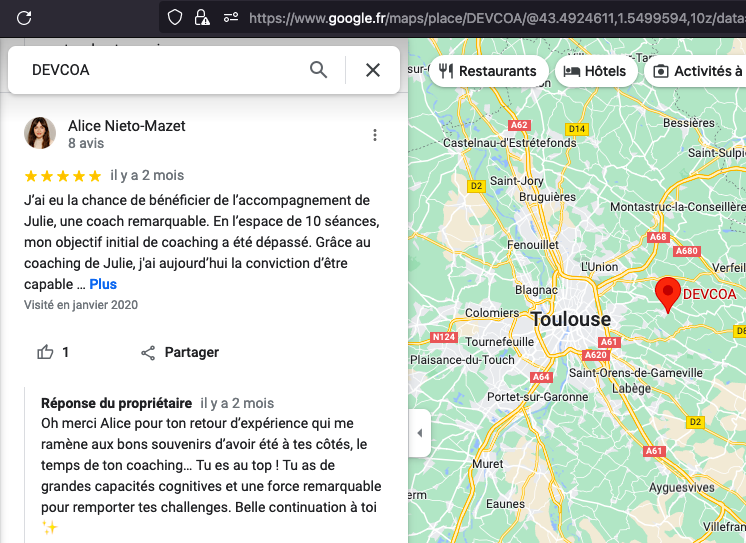Click the red DEVCOA map pin
Screen dimensions: 746x543
point(667,295)
